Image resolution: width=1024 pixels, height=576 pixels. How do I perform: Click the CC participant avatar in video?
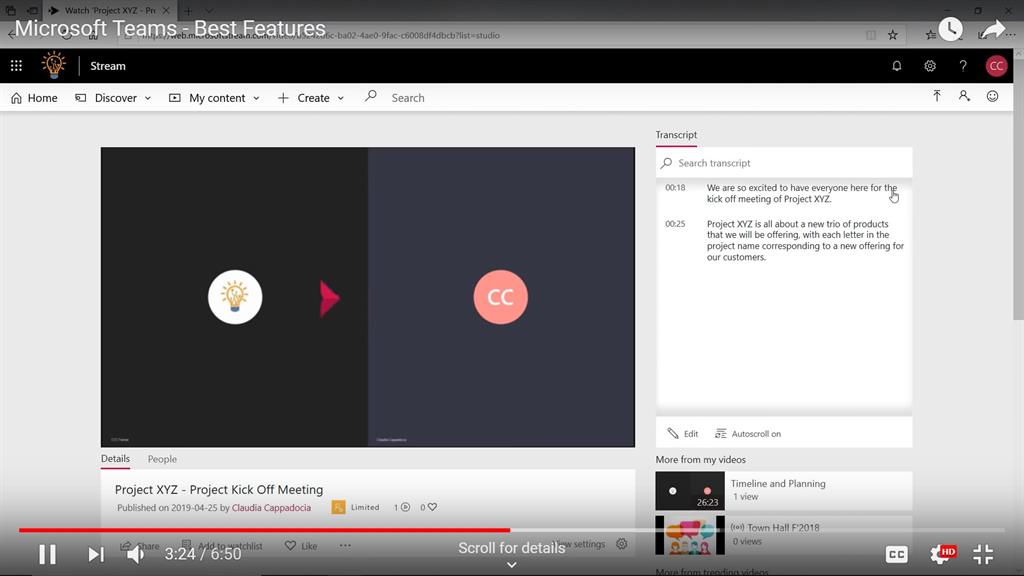(500, 297)
